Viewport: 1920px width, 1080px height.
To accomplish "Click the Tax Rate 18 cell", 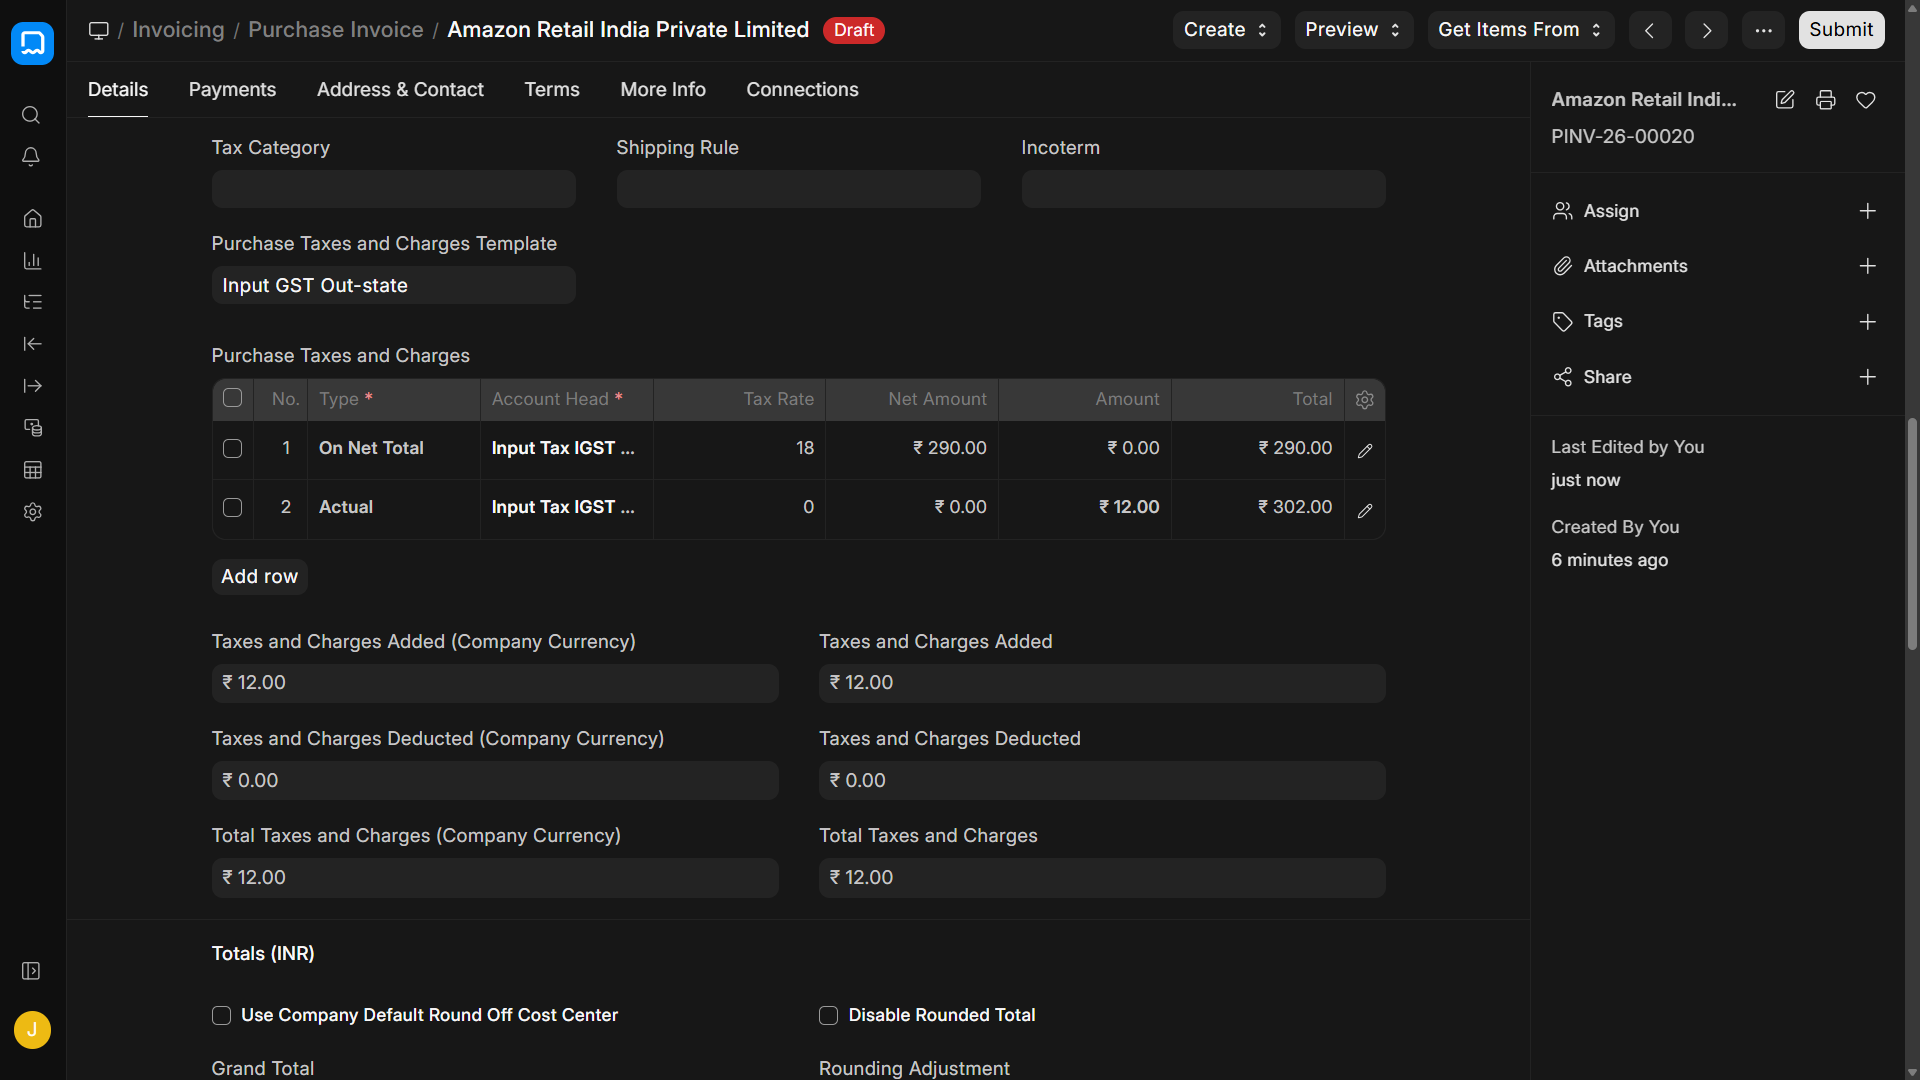I will point(739,449).
